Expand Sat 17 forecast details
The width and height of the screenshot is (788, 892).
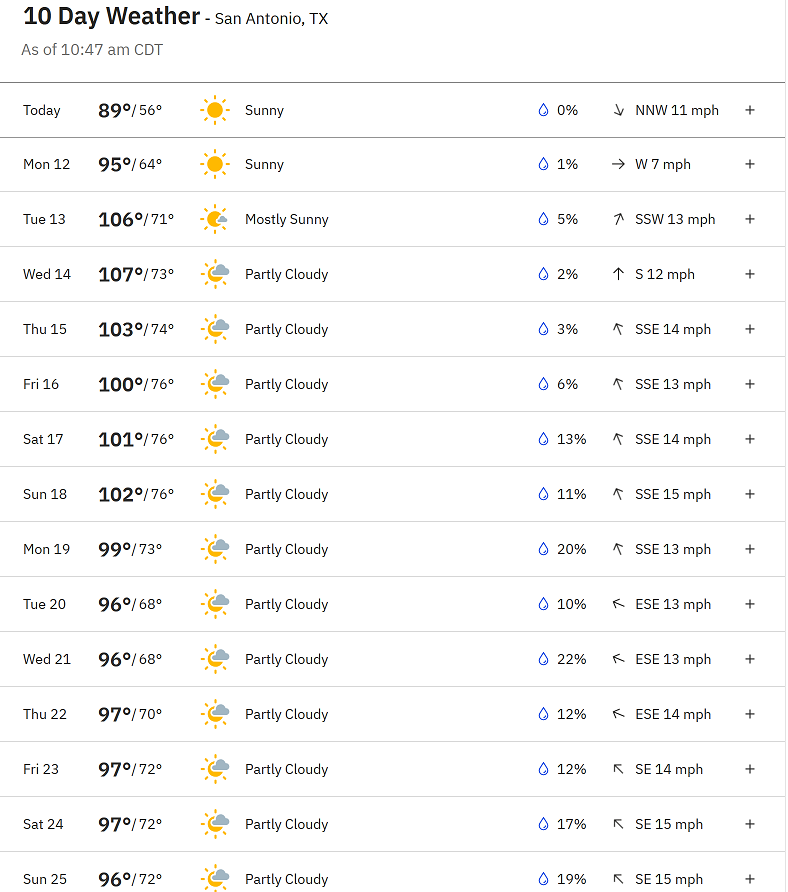749,439
